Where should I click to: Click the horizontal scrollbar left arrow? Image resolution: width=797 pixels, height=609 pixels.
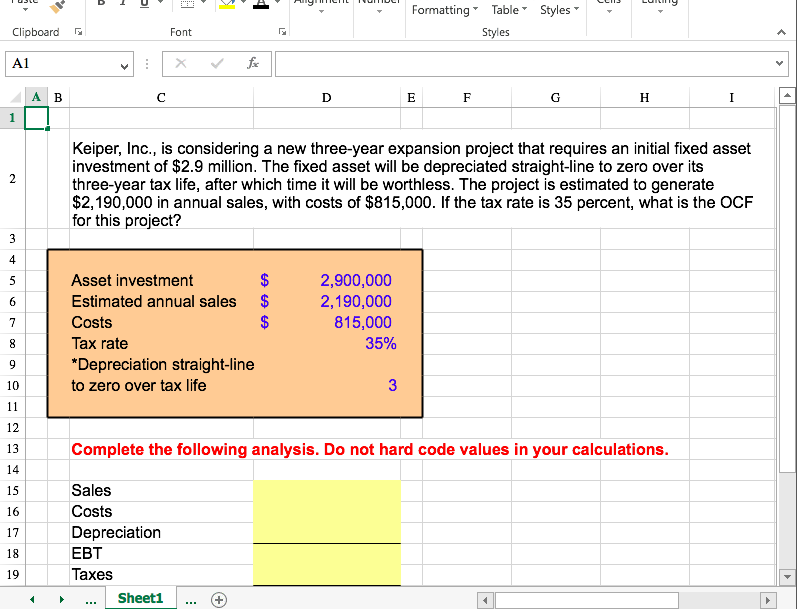tap(485, 600)
